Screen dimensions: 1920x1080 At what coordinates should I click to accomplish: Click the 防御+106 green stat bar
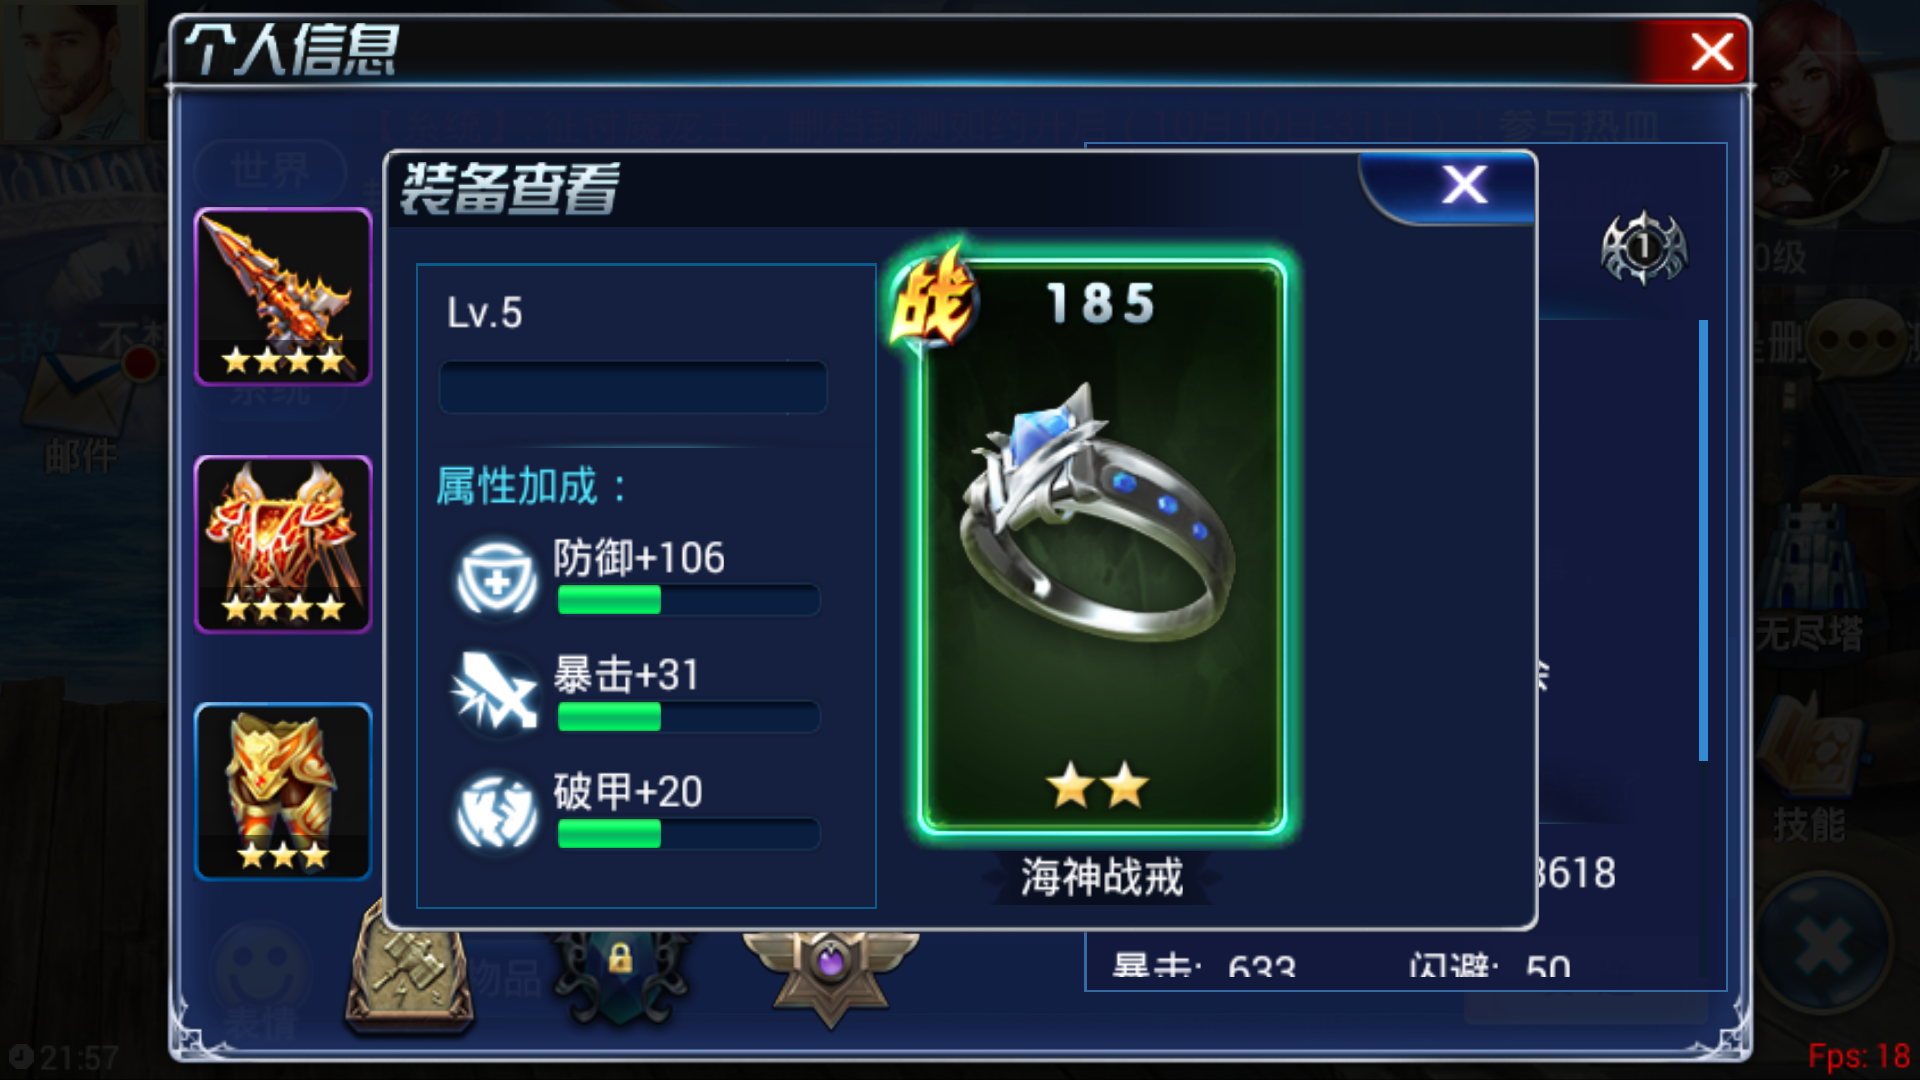click(688, 600)
